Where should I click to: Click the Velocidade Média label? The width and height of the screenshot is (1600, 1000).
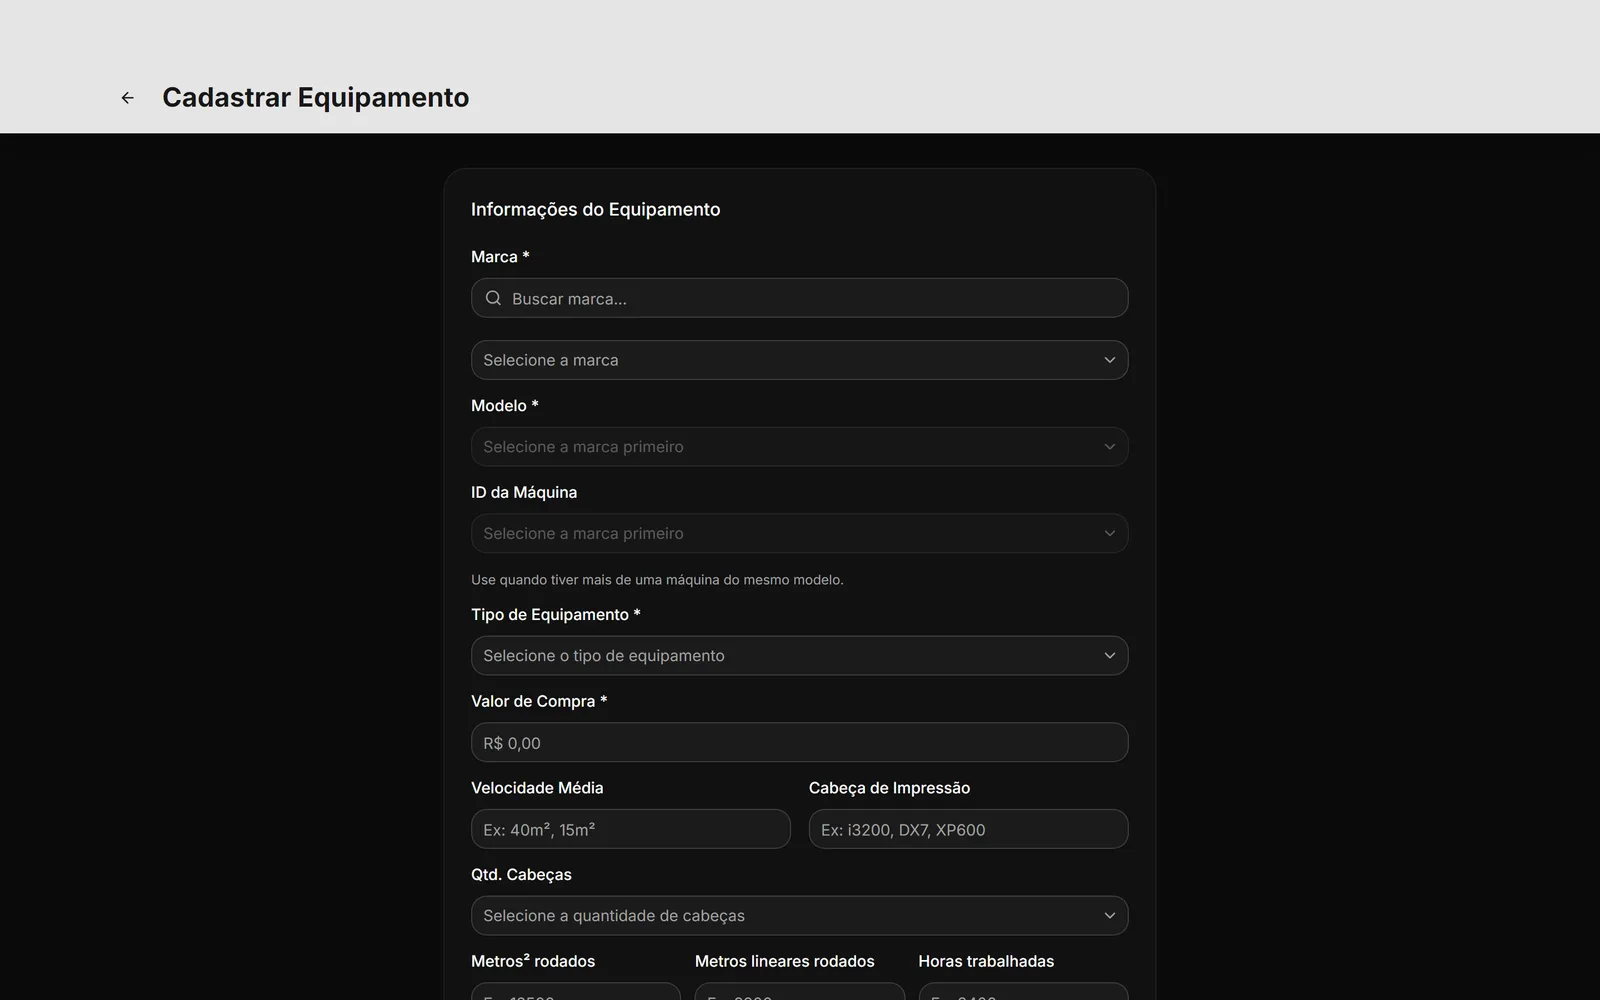coord(537,788)
